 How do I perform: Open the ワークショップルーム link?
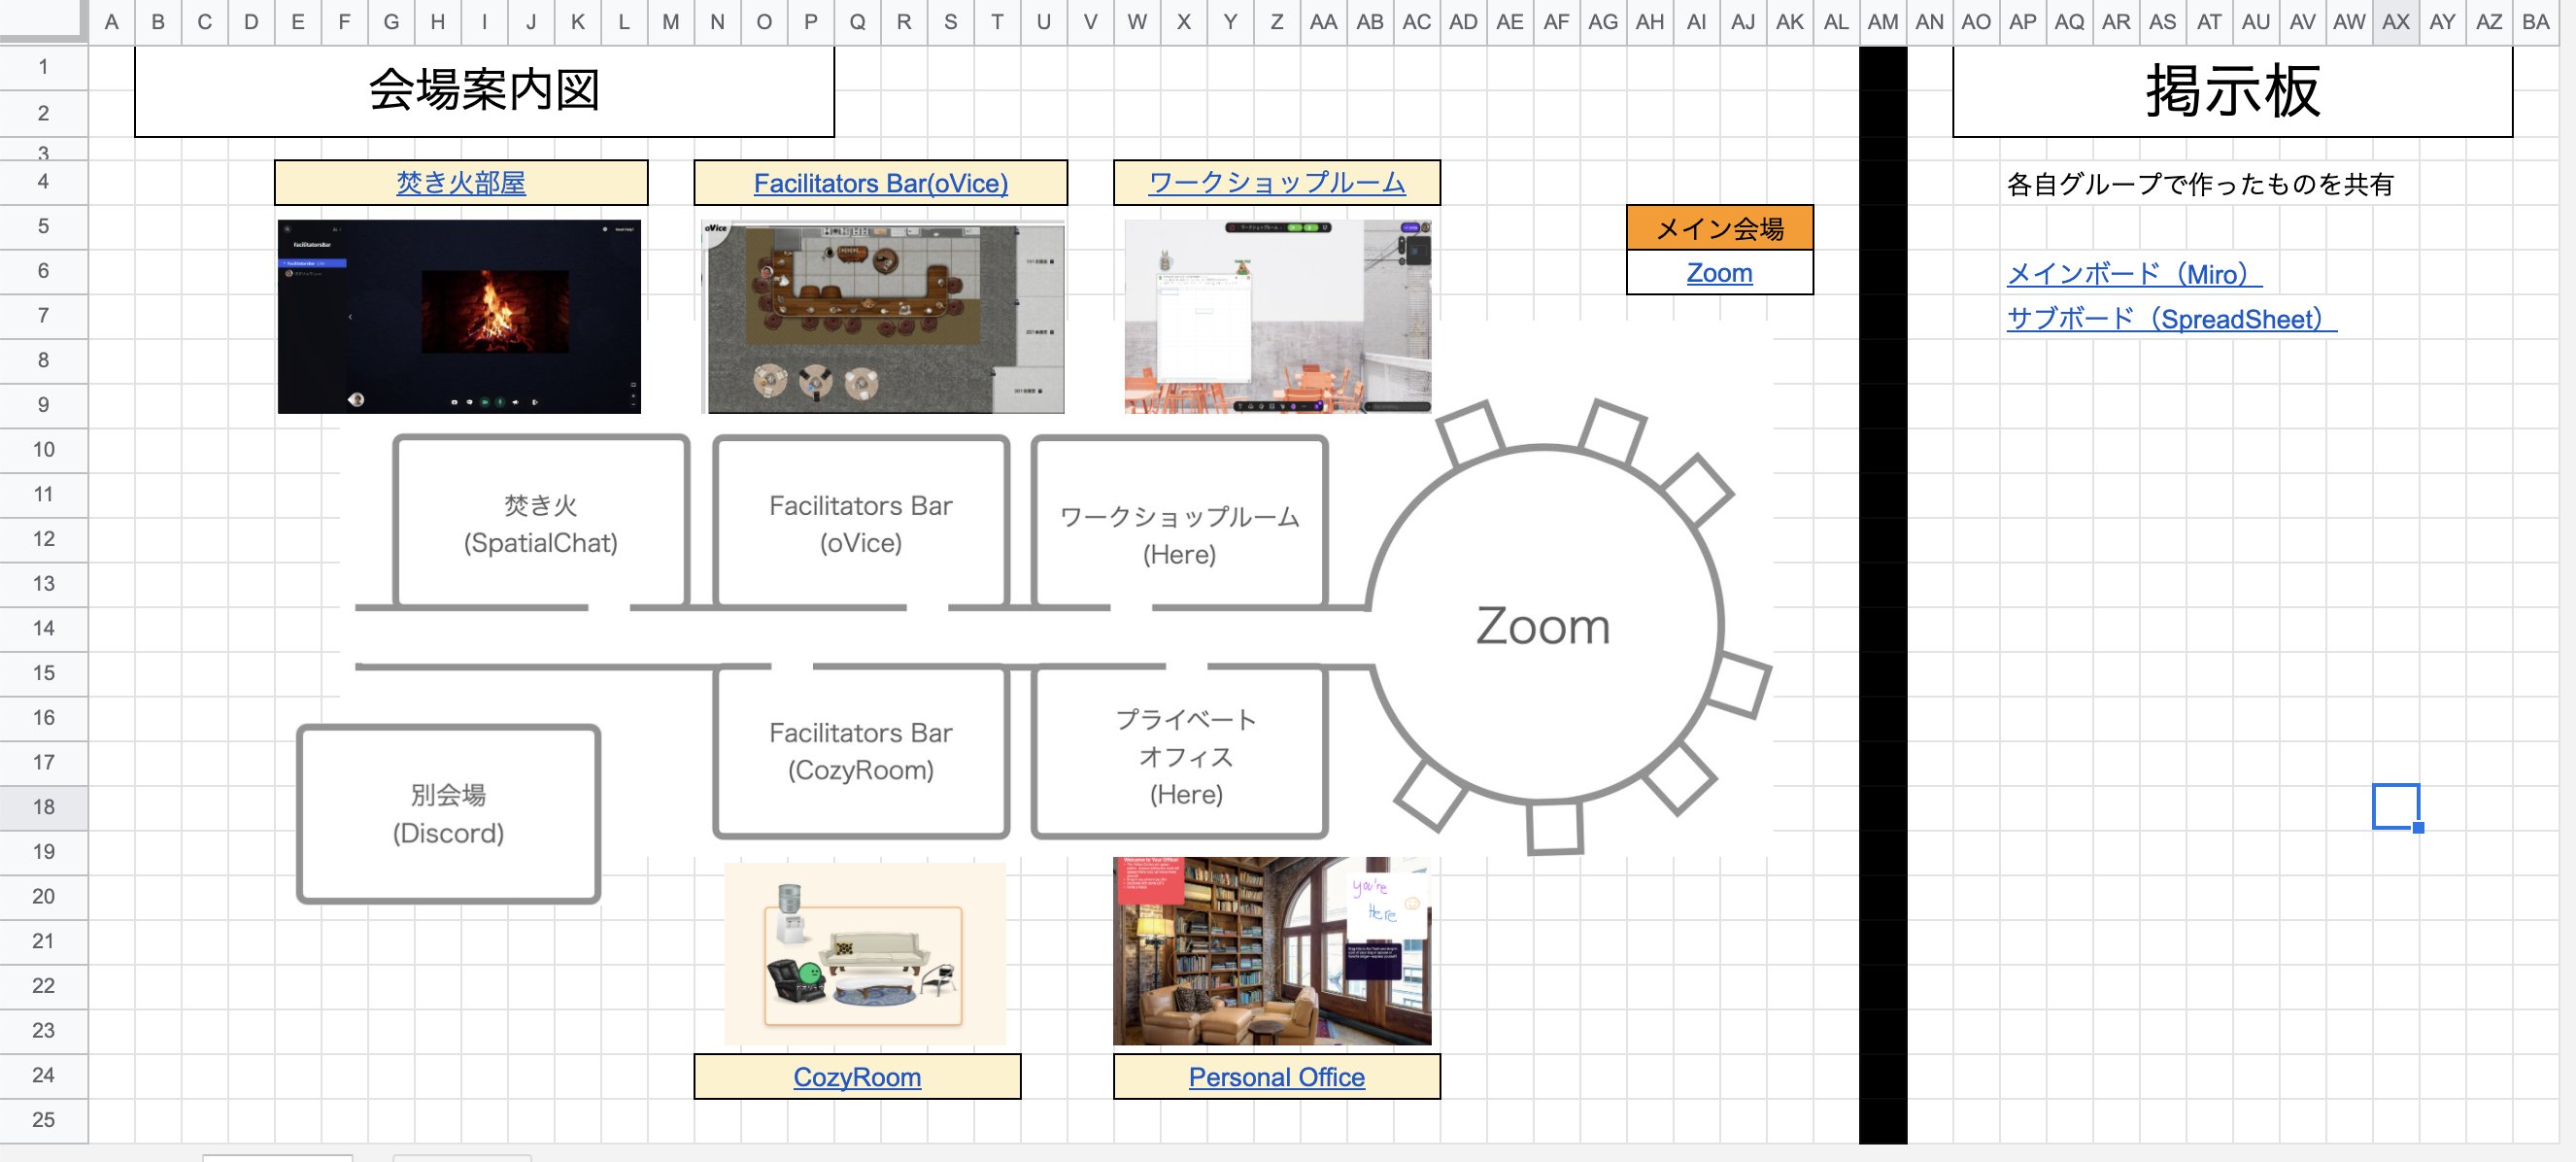click(x=1277, y=183)
